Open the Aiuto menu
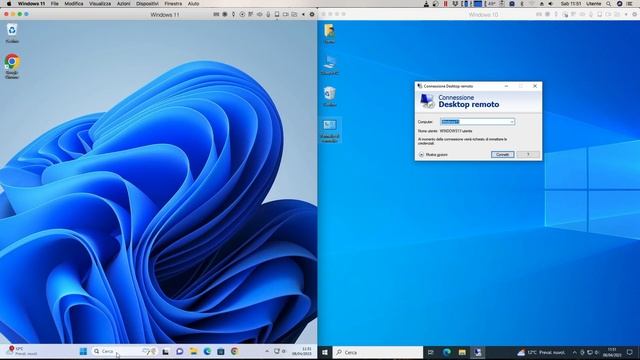 click(193, 4)
